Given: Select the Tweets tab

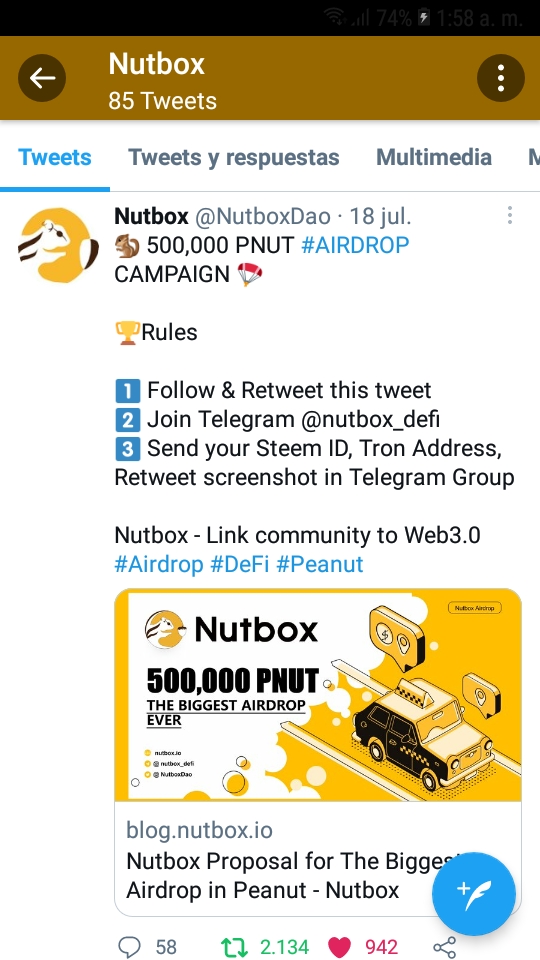Looking at the screenshot, I should 55,157.
